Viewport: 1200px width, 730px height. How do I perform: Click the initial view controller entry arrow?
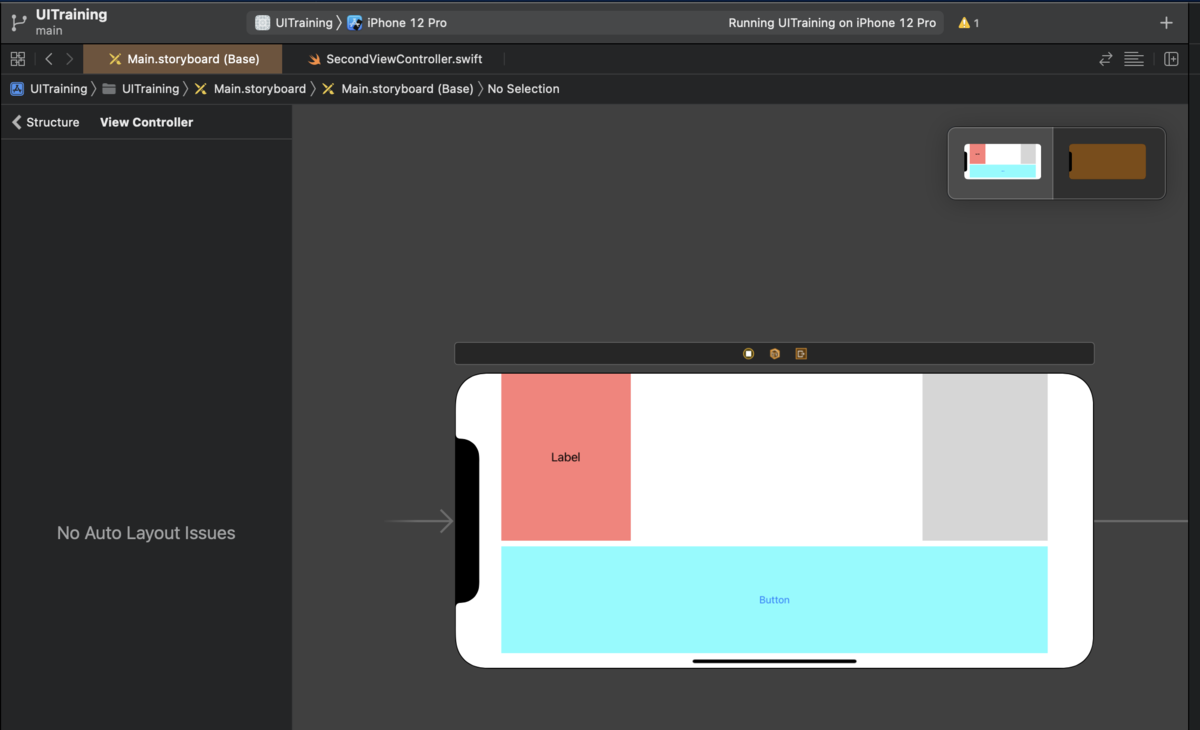[420, 521]
